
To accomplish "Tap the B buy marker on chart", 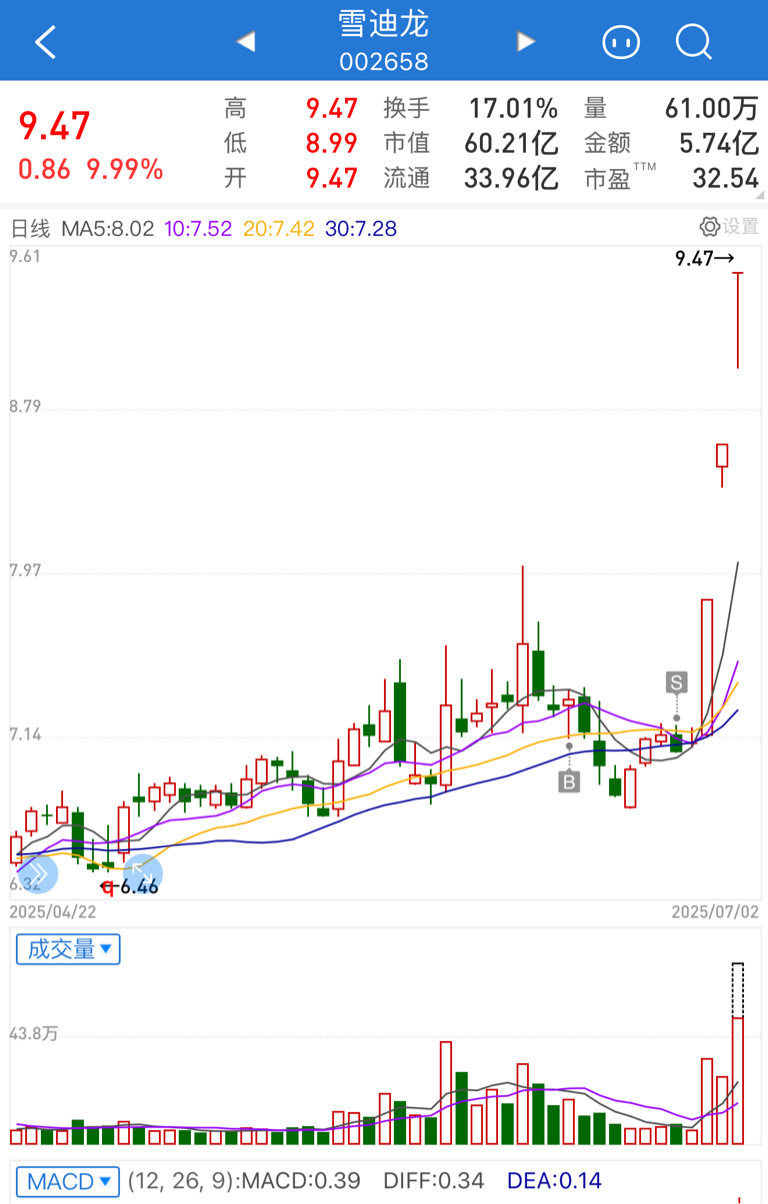I will pyautogui.click(x=569, y=782).
